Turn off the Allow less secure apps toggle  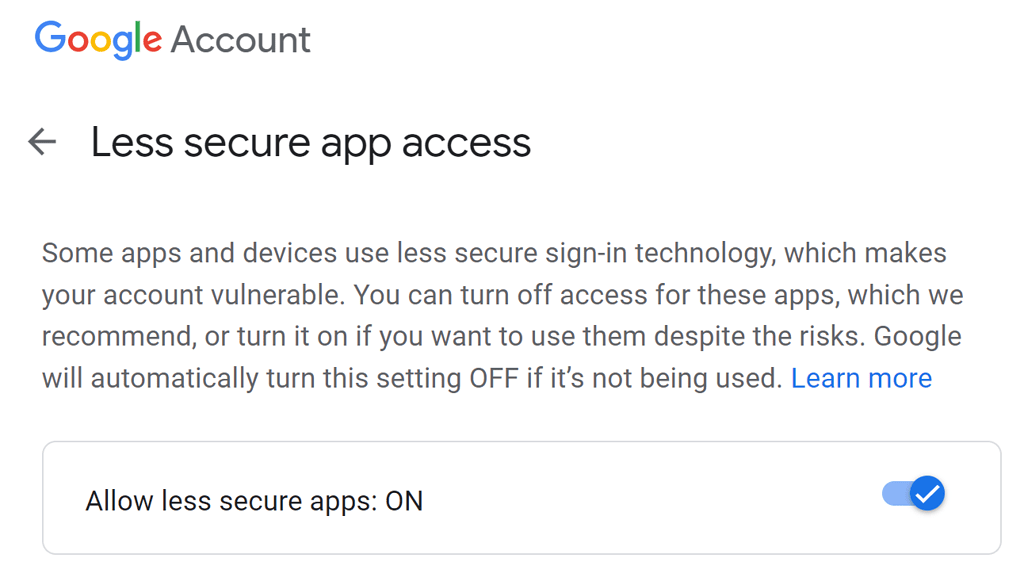914,493
